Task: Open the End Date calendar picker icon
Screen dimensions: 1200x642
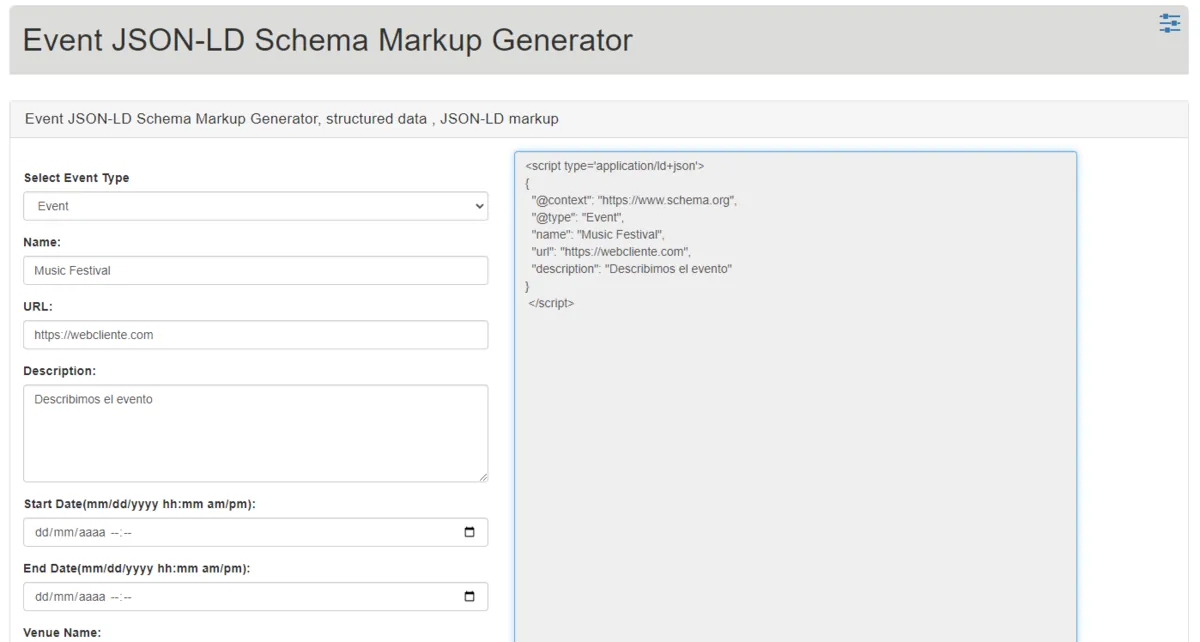Action: tap(470, 597)
